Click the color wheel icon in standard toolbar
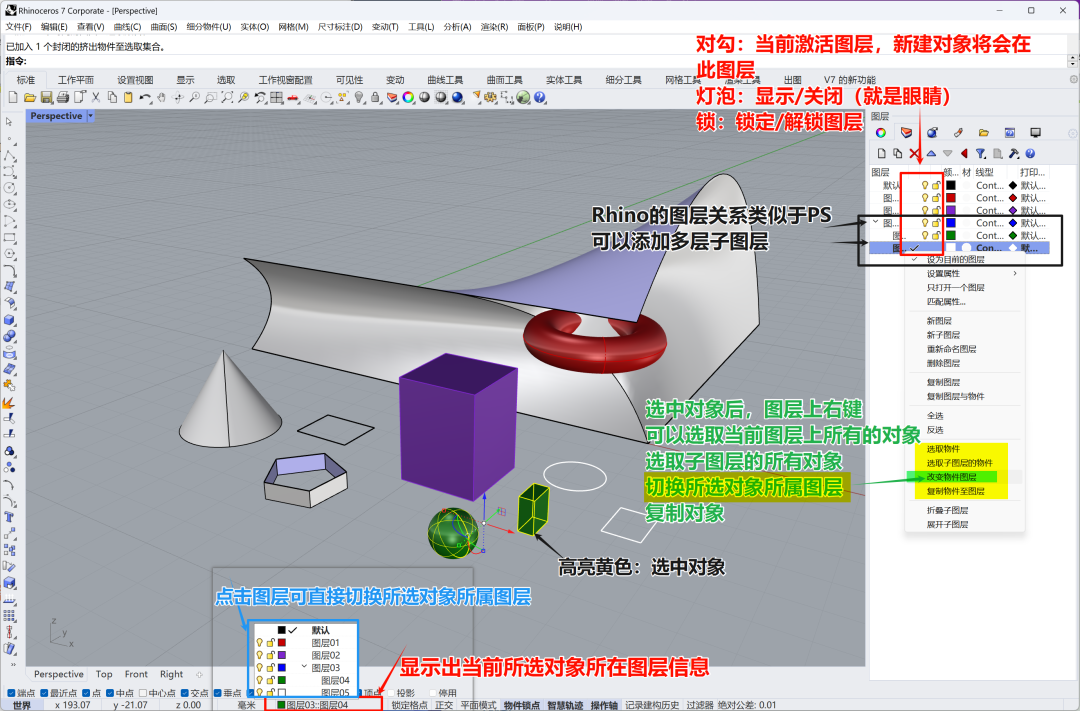 point(408,98)
